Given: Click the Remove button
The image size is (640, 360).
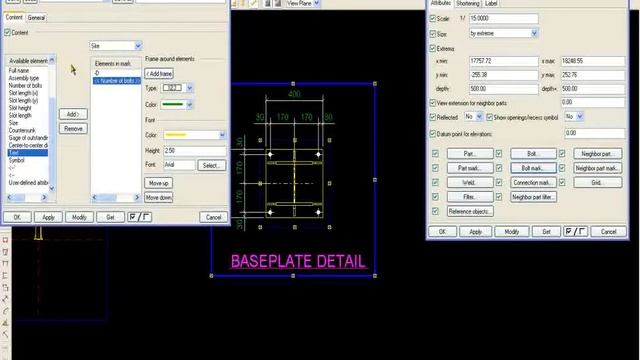Looking at the screenshot, I should point(73,129).
